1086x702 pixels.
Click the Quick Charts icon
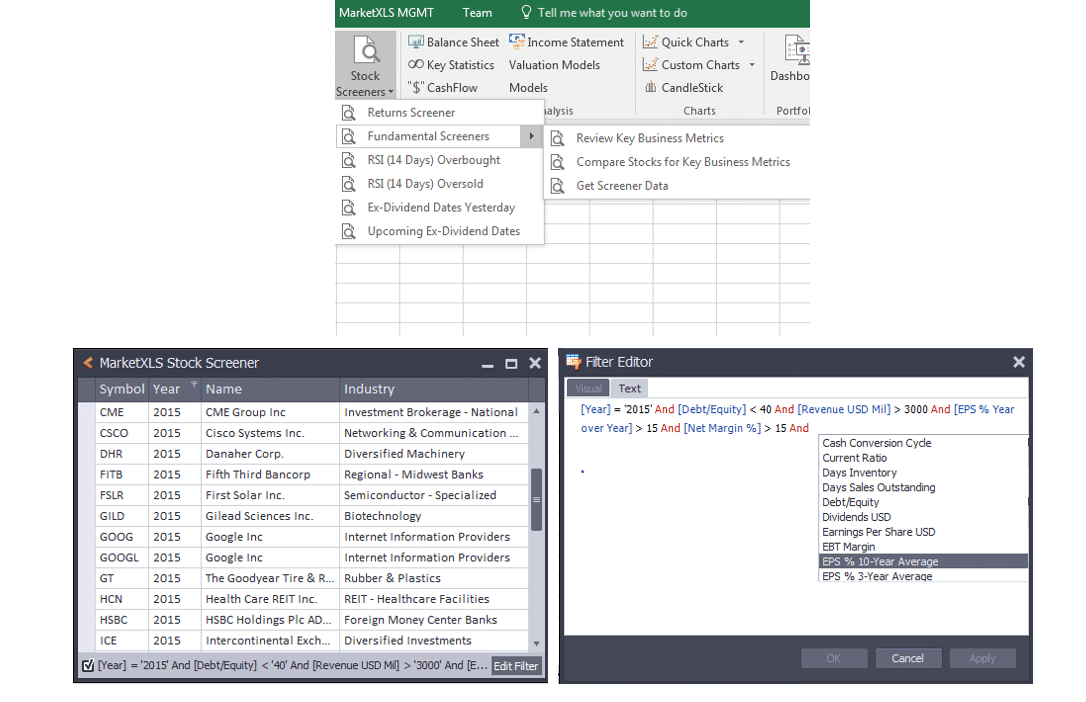point(650,42)
